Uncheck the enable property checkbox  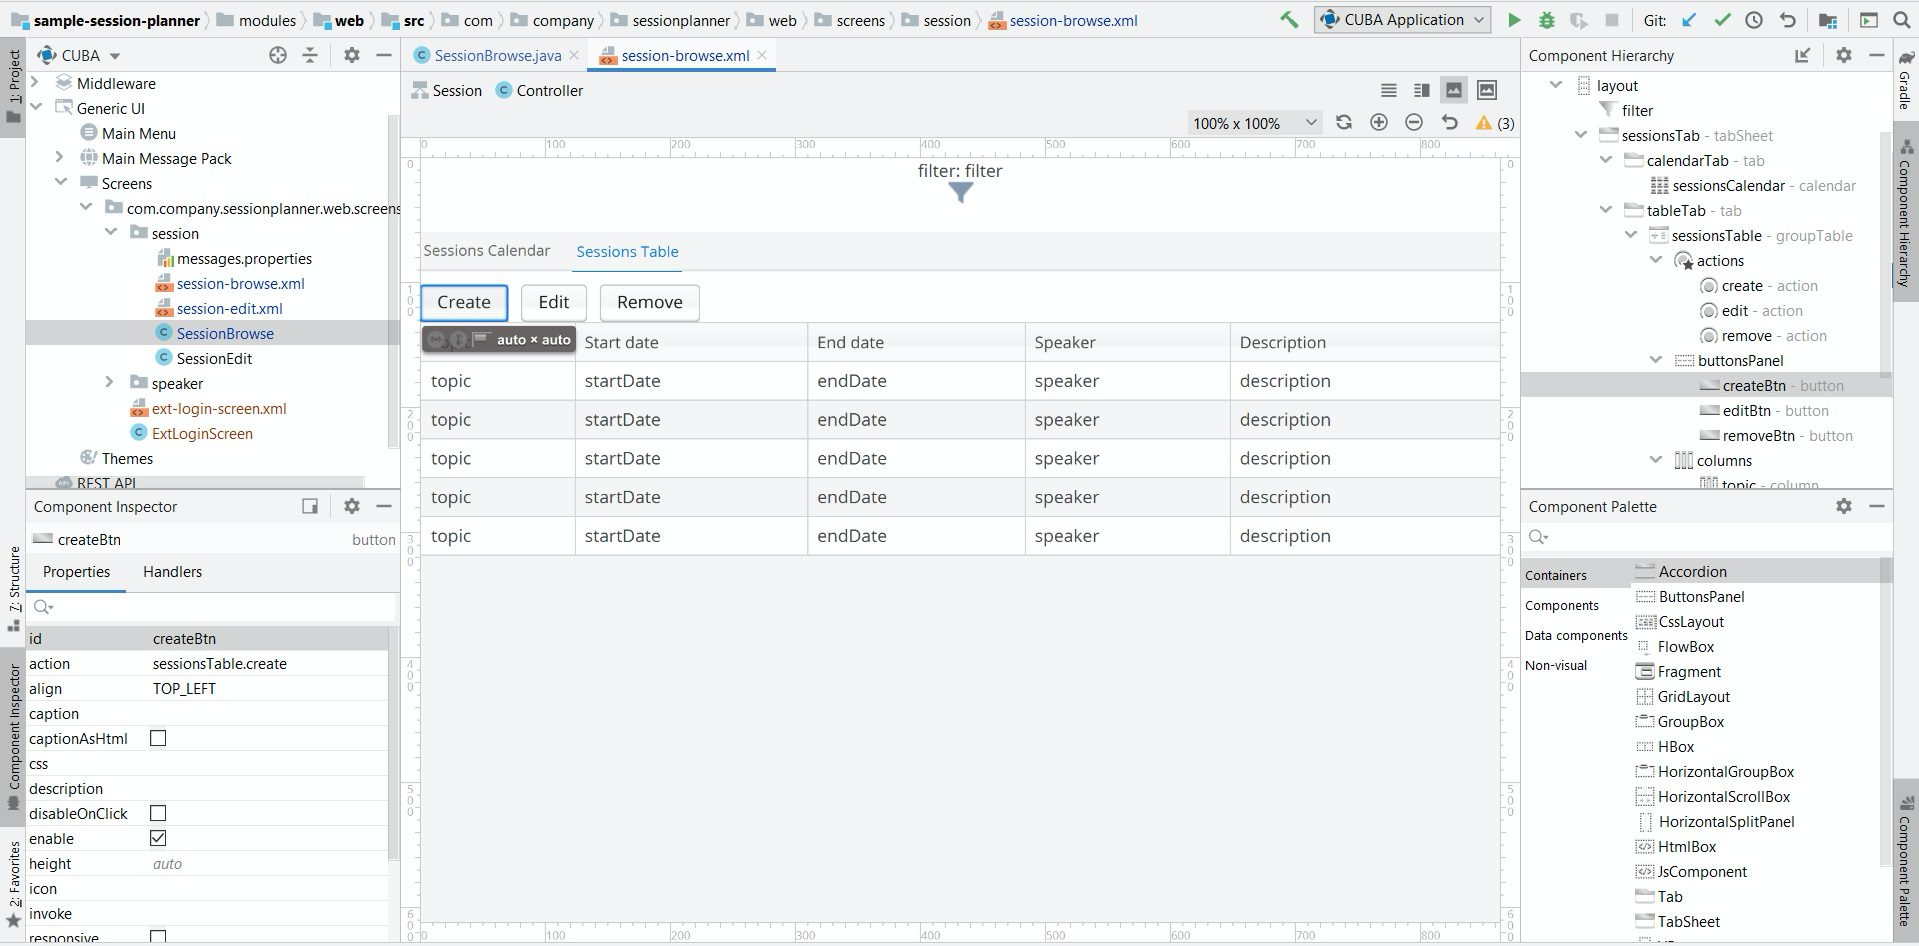point(158,838)
